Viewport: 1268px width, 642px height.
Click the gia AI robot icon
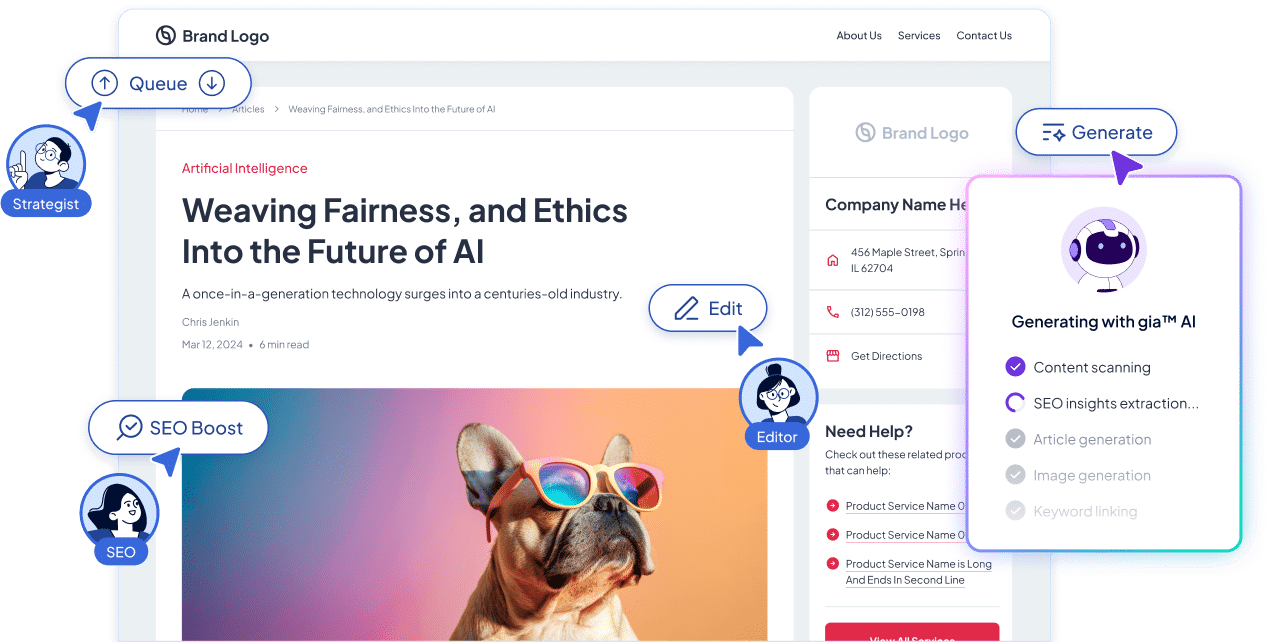coord(1103,250)
